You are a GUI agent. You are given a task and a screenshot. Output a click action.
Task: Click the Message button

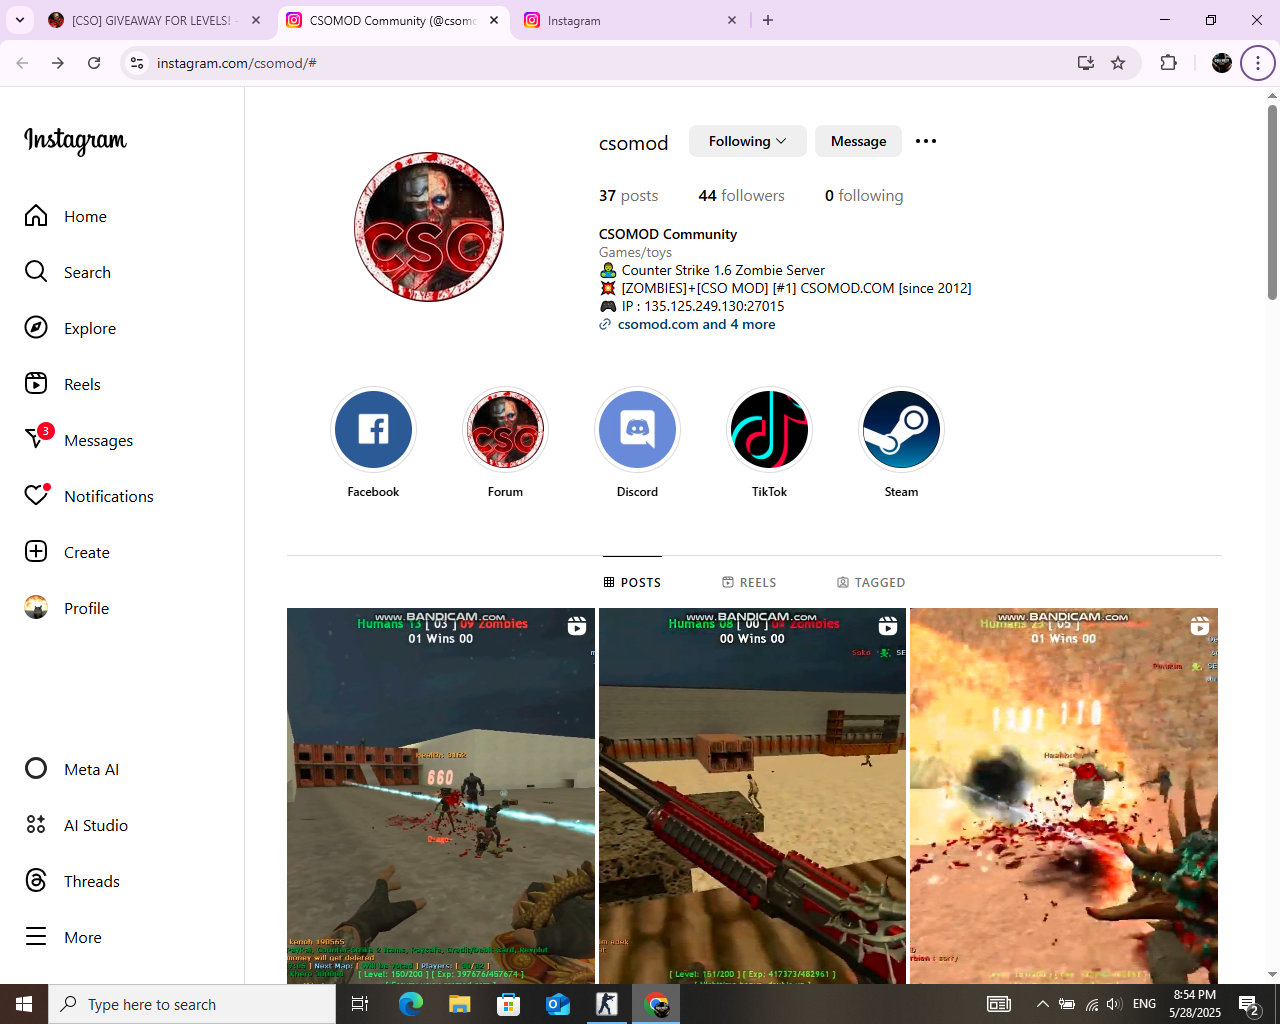point(858,141)
